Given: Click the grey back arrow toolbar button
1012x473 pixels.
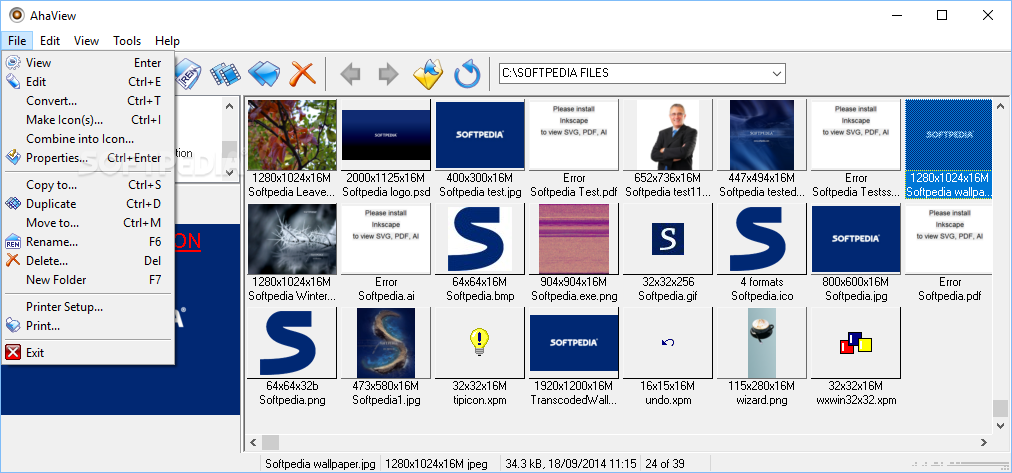Looking at the screenshot, I should [350, 74].
